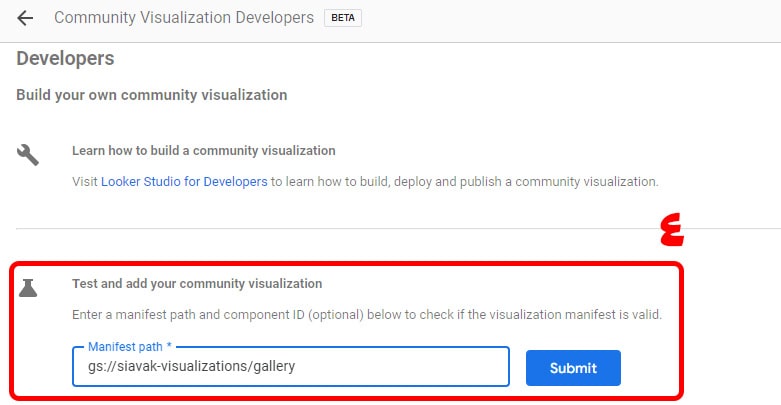The image size is (781, 405).
Task: Open Looker Studio for Developers link
Action: (x=184, y=182)
